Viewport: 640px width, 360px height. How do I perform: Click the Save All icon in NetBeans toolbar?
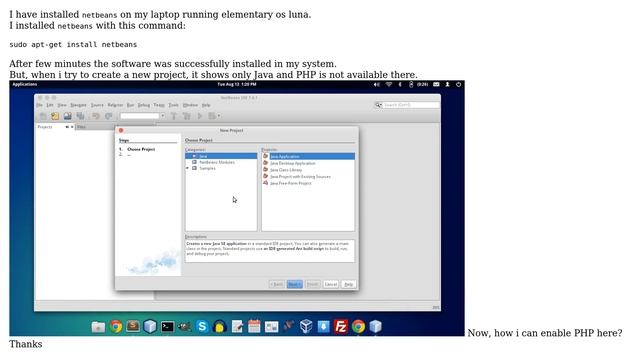80,116
